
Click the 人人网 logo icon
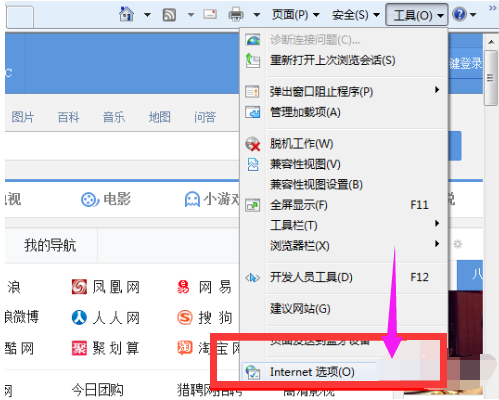coord(79,318)
